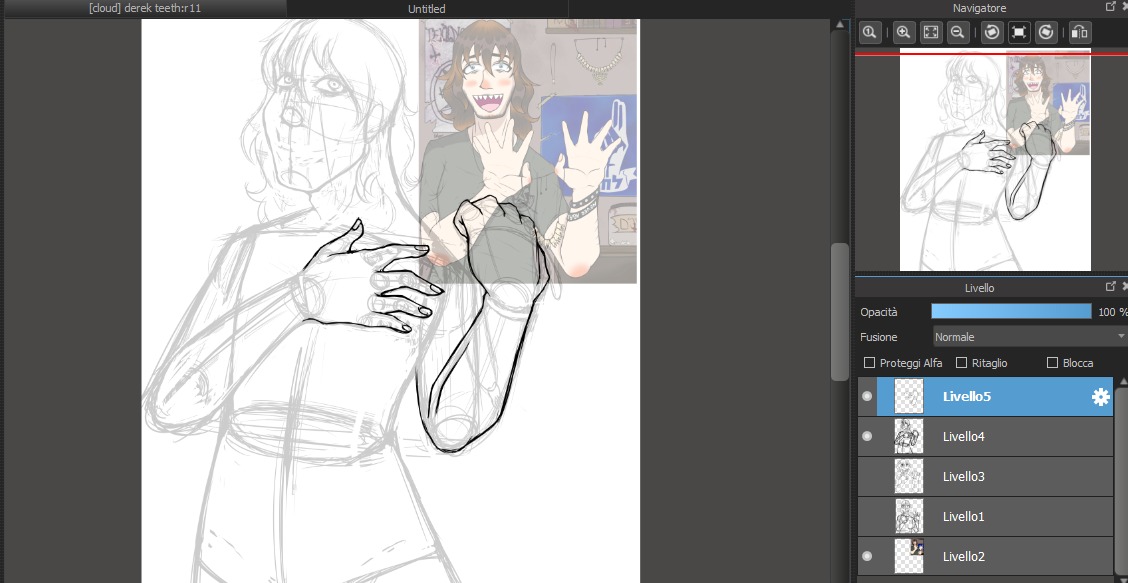Click the canvas scrollbar up arrow
The height and width of the screenshot is (583, 1128).
click(x=840, y=24)
